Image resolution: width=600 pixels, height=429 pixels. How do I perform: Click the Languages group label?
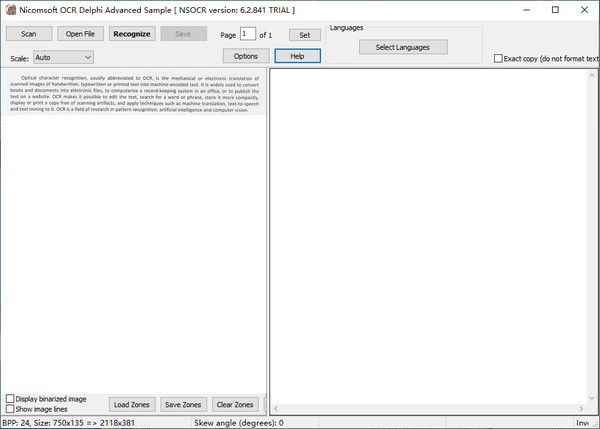tap(346, 28)
